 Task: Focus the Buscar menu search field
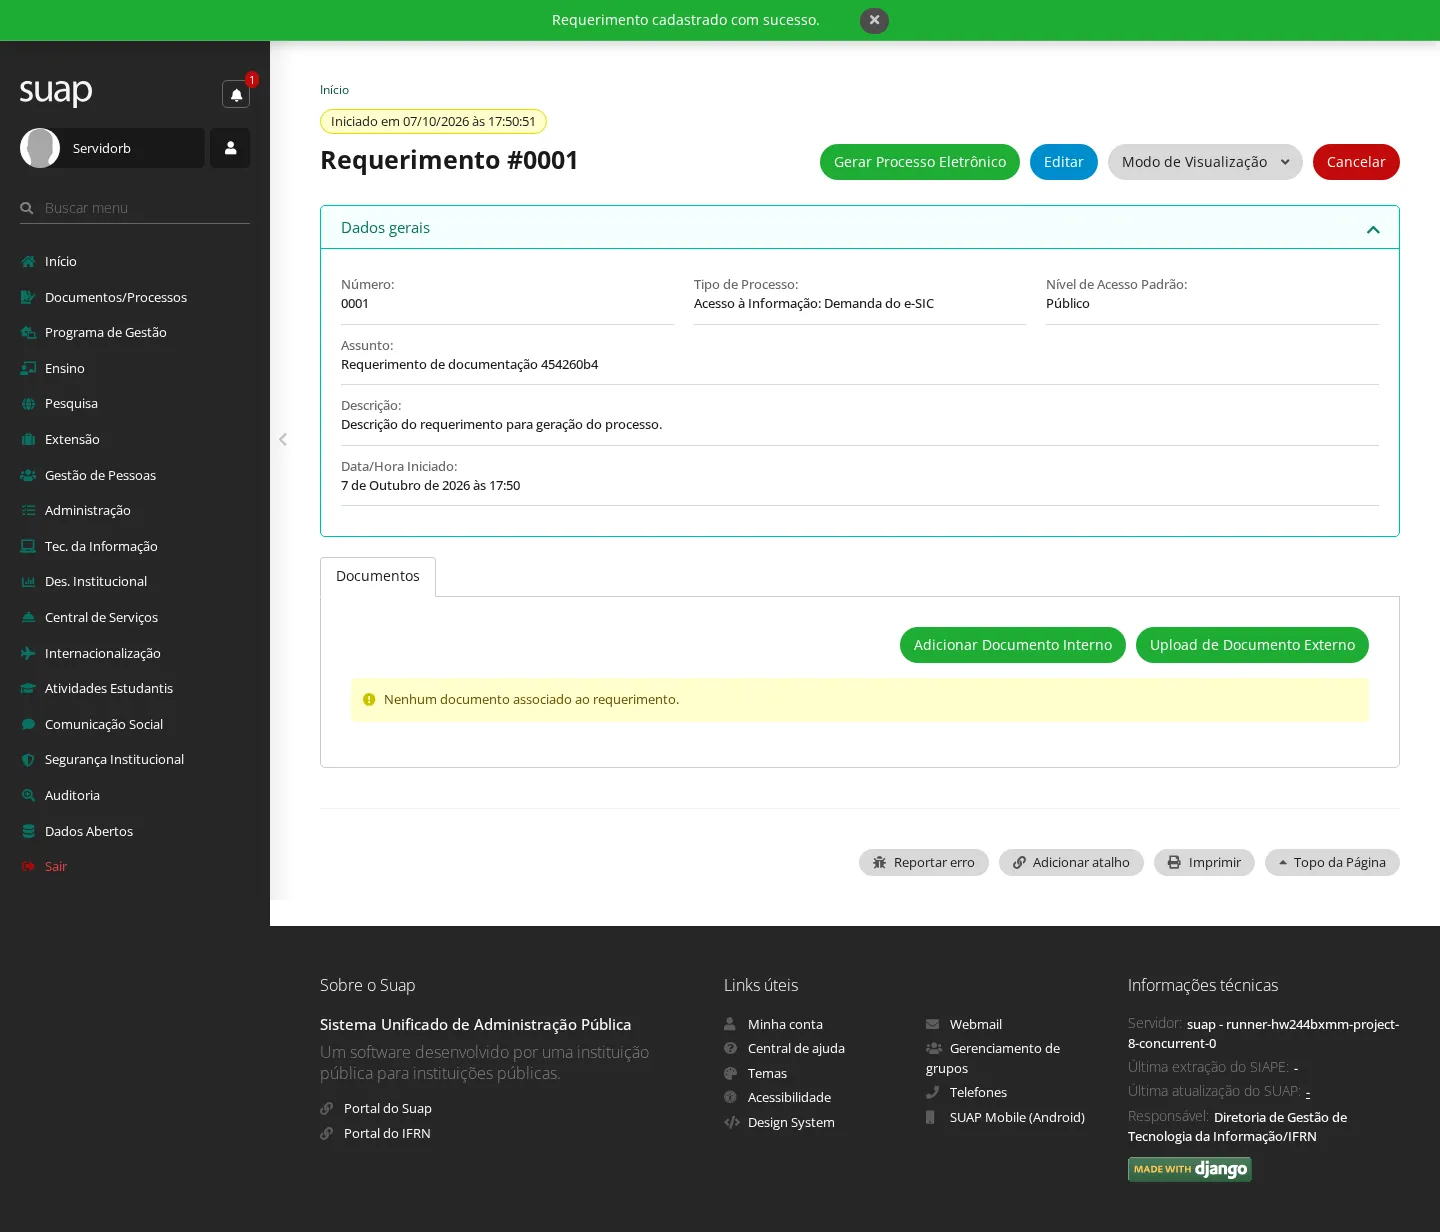point(135,208)
